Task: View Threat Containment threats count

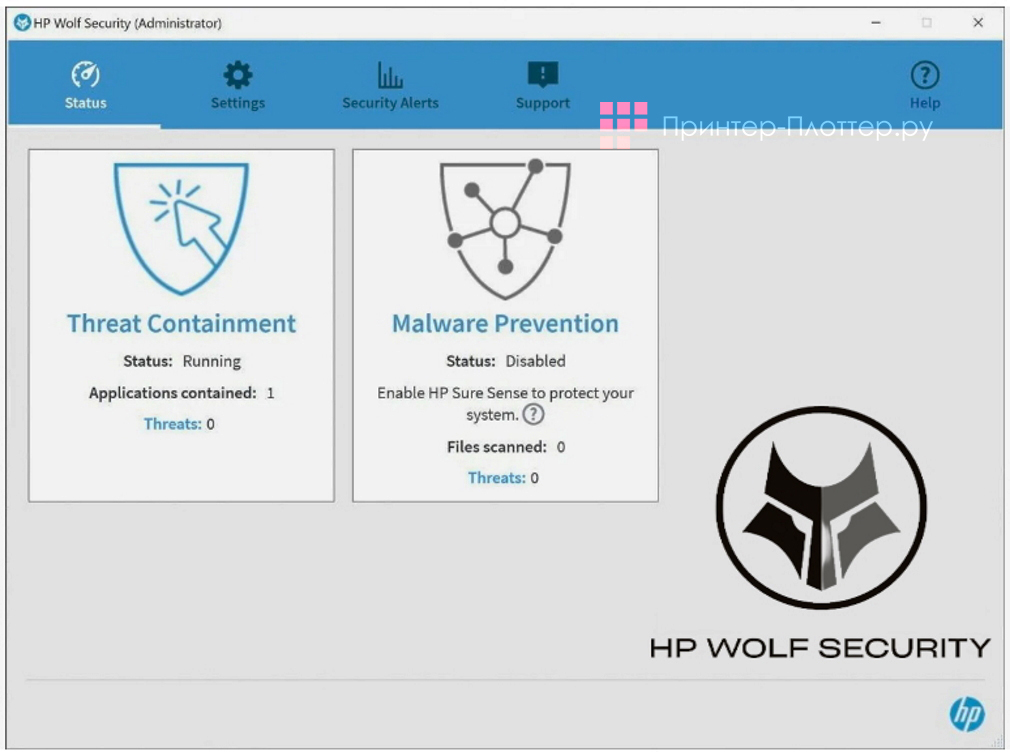Action: [x=180, y=423]
